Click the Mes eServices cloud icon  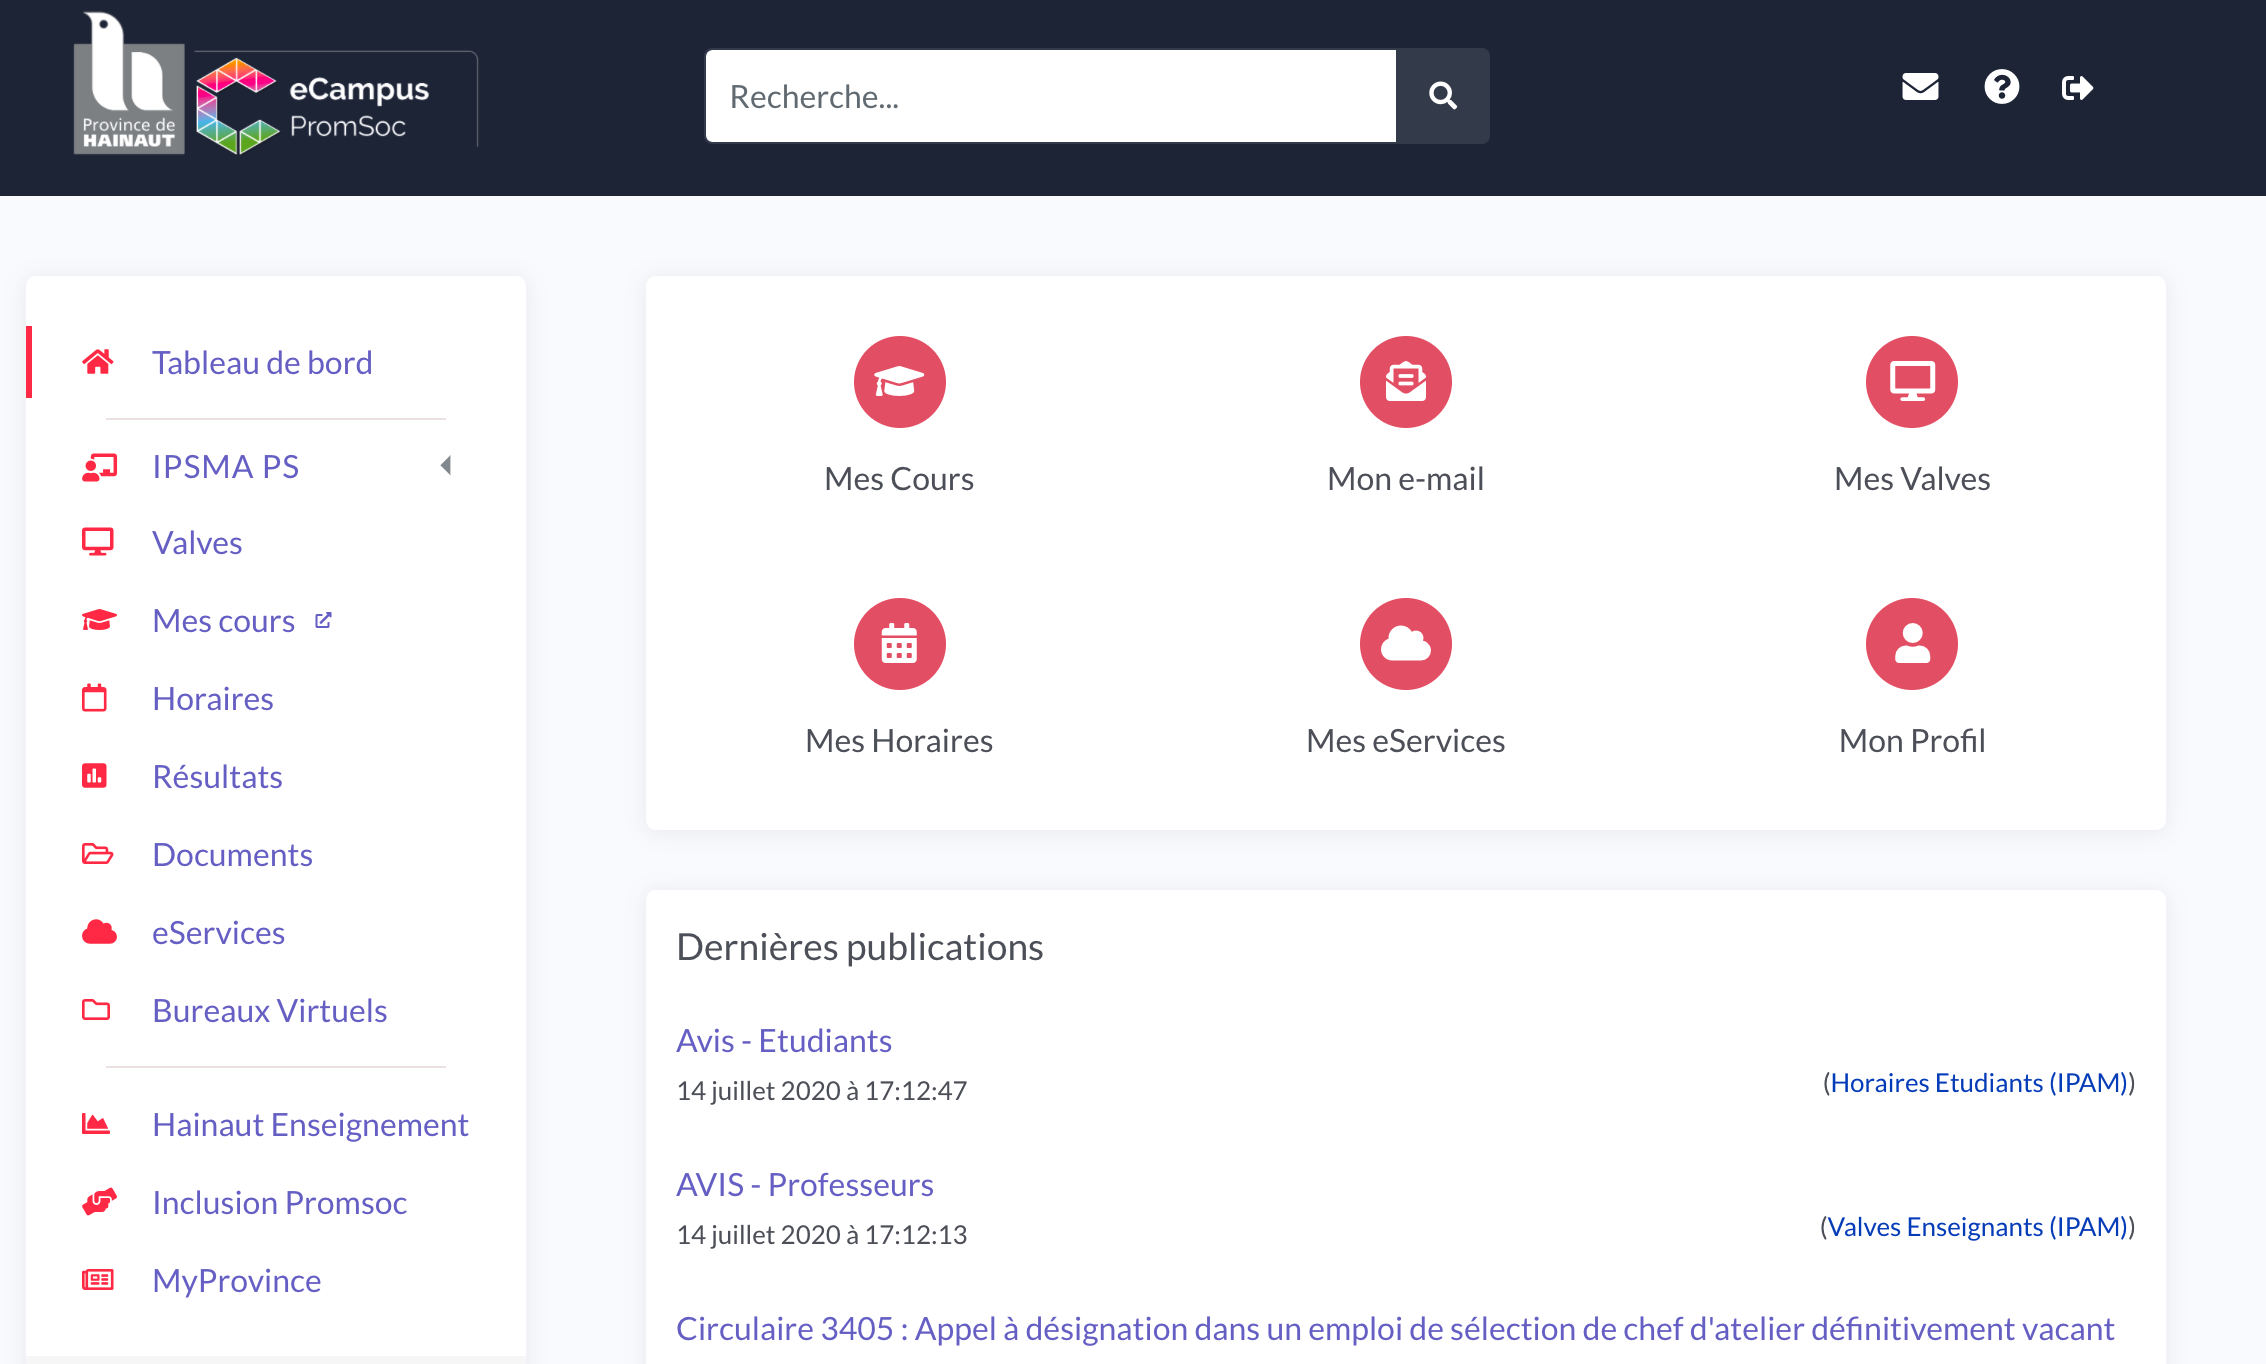coord(1405,644)
